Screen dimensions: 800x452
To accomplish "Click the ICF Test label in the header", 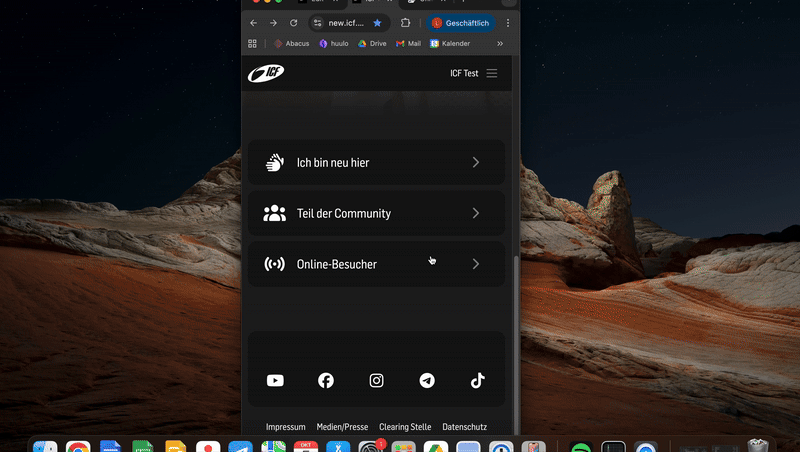I will click(464, 73).
